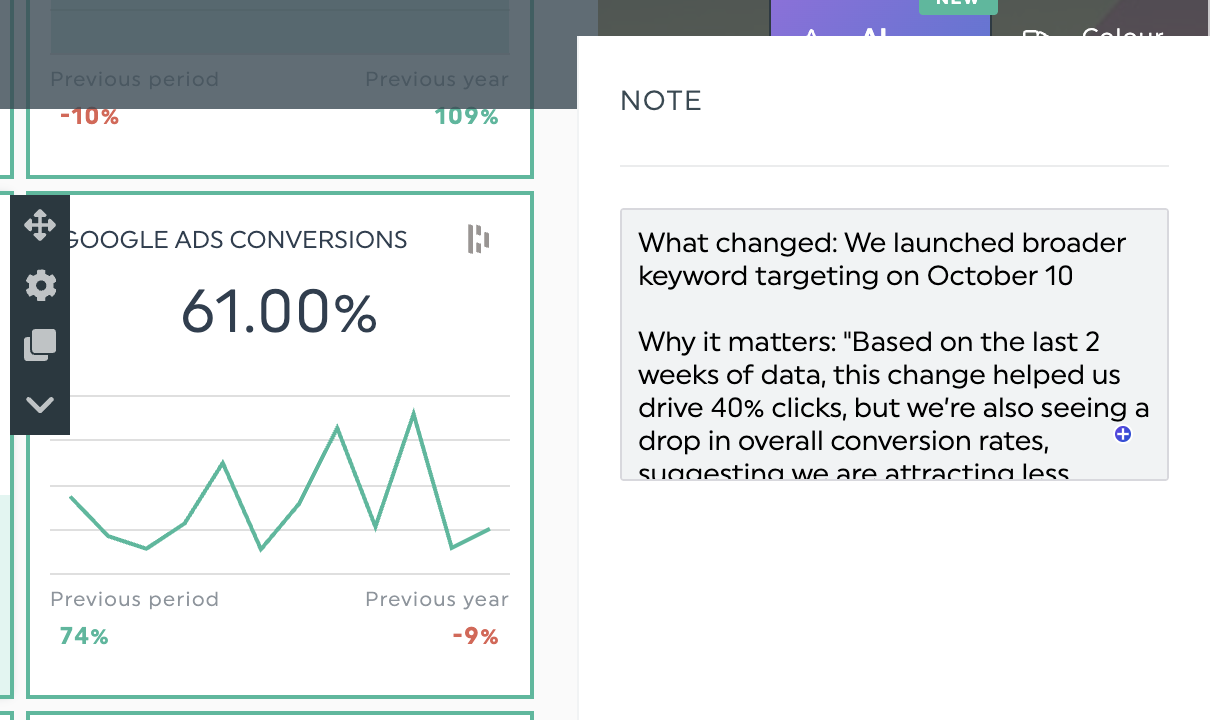The image size is (1210, 720).
Task: Click the move handle on Google Ads widget
Action: (x=40, y=225)
